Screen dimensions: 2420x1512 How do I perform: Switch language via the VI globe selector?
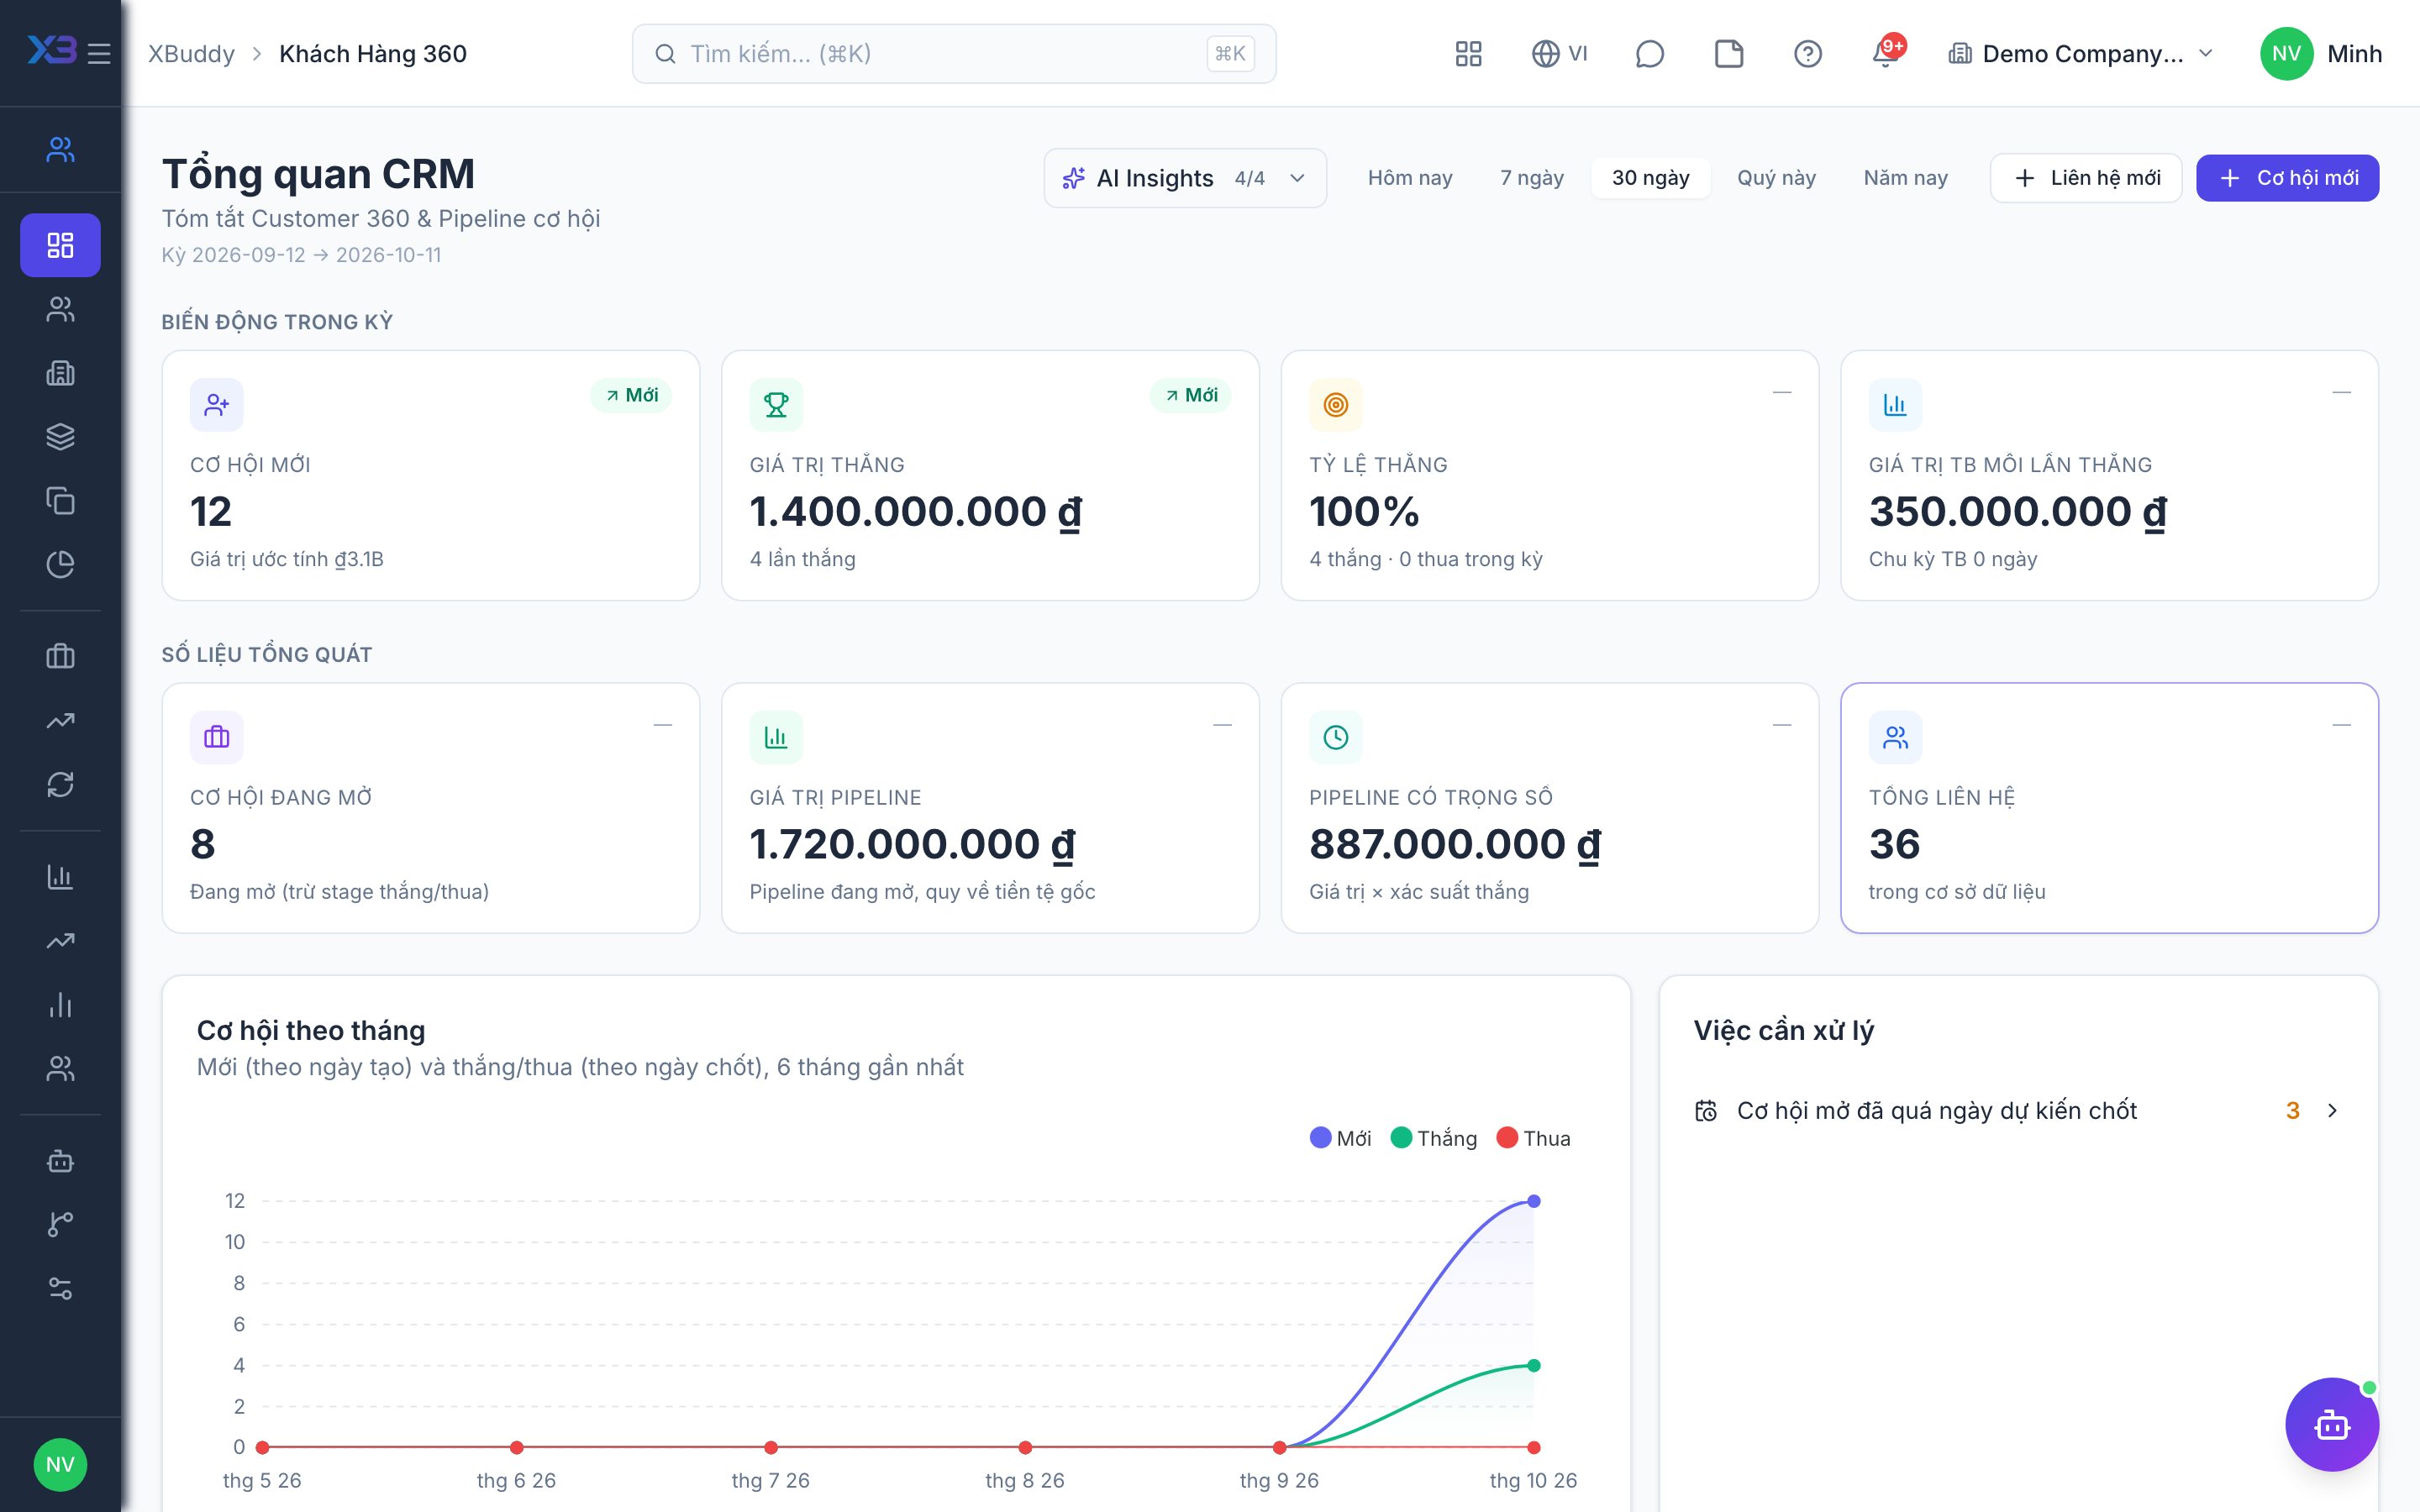pyautogui.click(x=1559, y=53)
